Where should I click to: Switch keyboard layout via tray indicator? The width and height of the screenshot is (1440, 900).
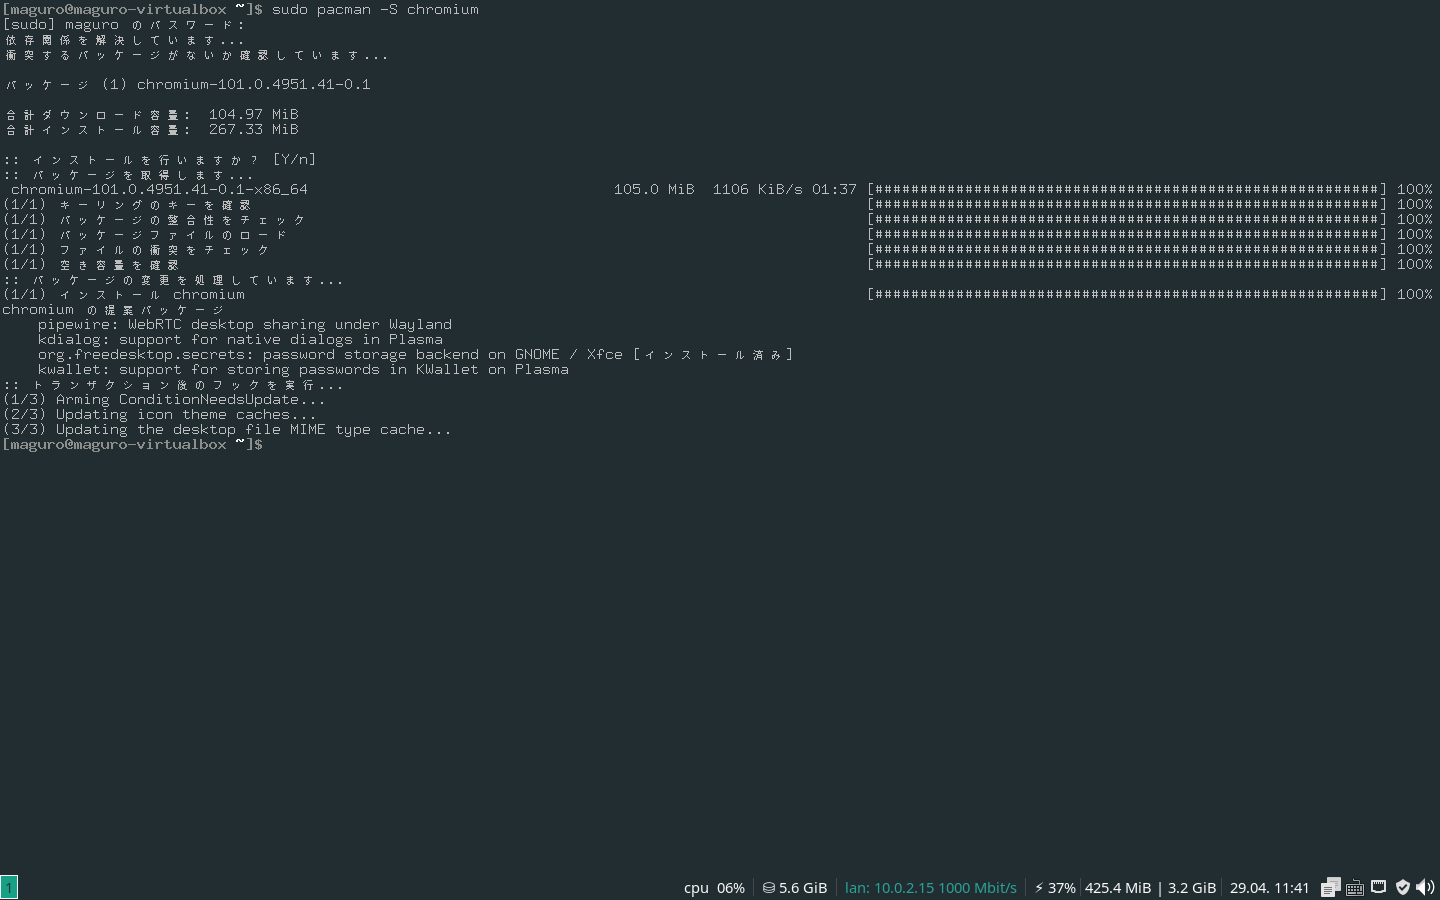(x=1355, y=887)
